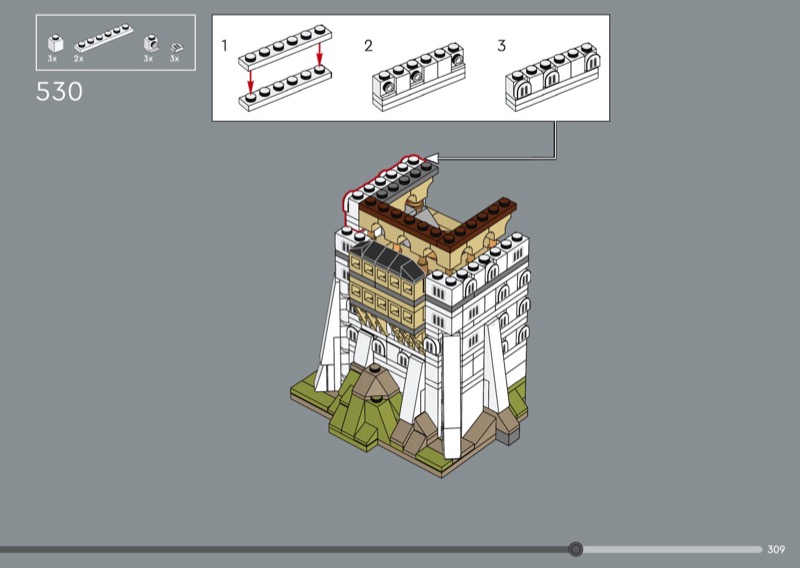The width and height of the screenshot is (800, 568).
Task: Click sub-step 2 headlight bricks assembly image
Action: click(420, 76)
